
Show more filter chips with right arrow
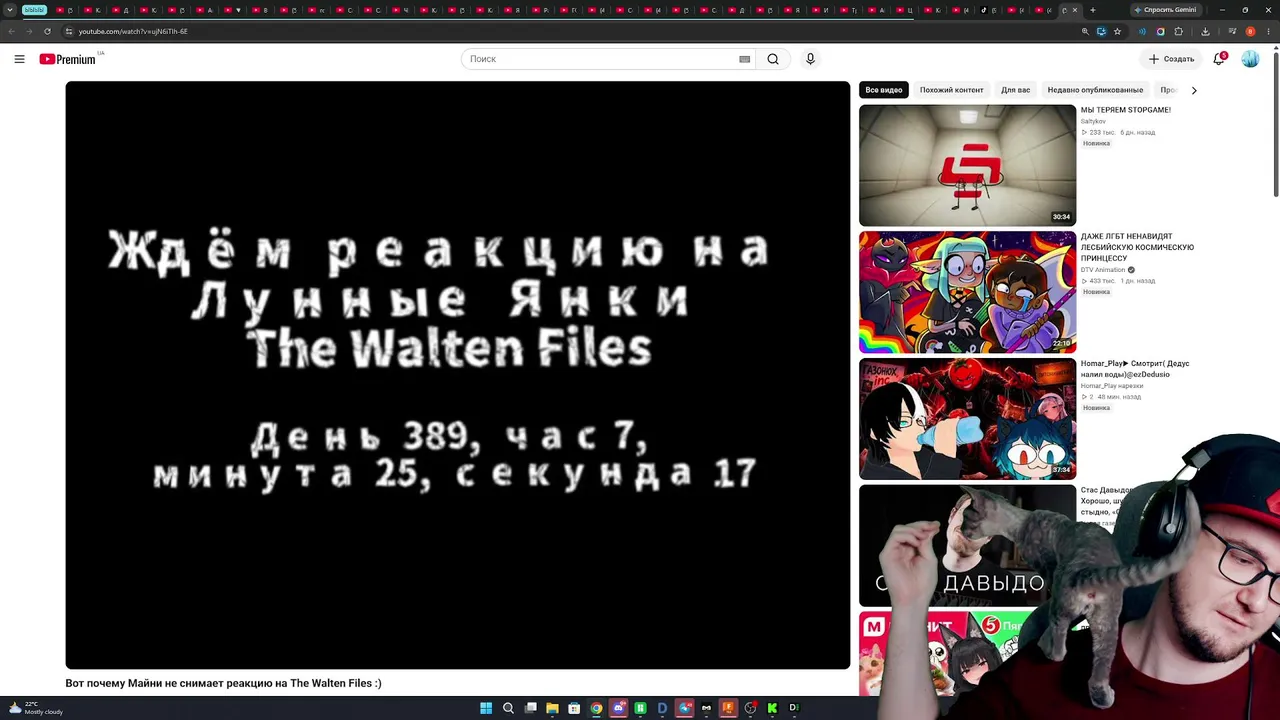[x=1193, y=90]
